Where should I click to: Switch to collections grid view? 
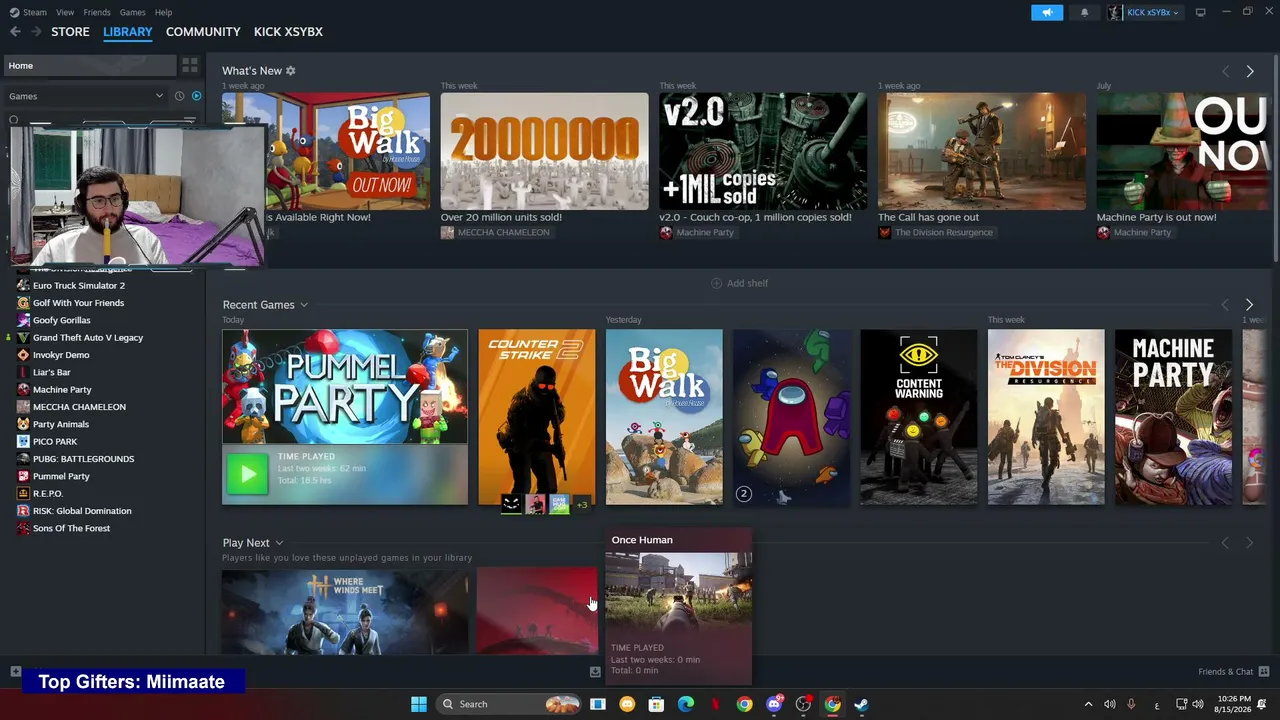[190, 65]
